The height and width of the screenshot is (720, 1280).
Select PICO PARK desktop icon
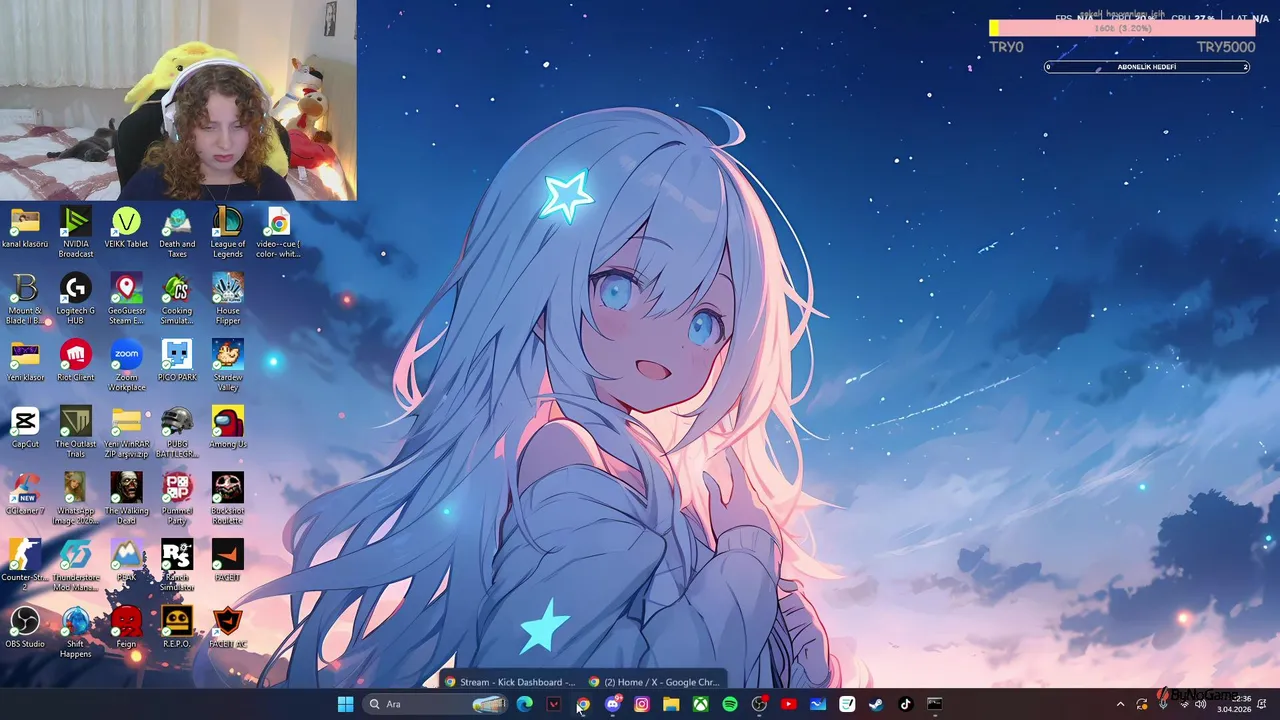pos(177,362)
